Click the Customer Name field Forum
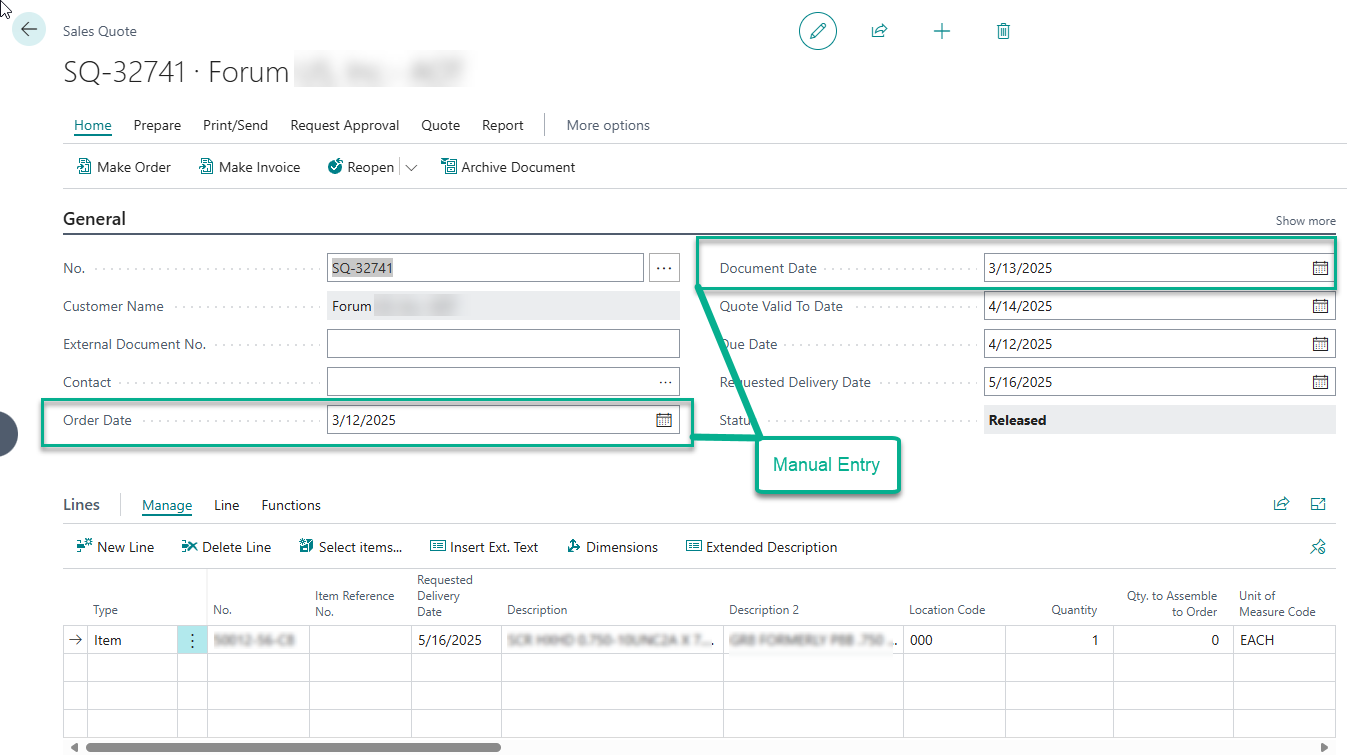 coord(503,306)
